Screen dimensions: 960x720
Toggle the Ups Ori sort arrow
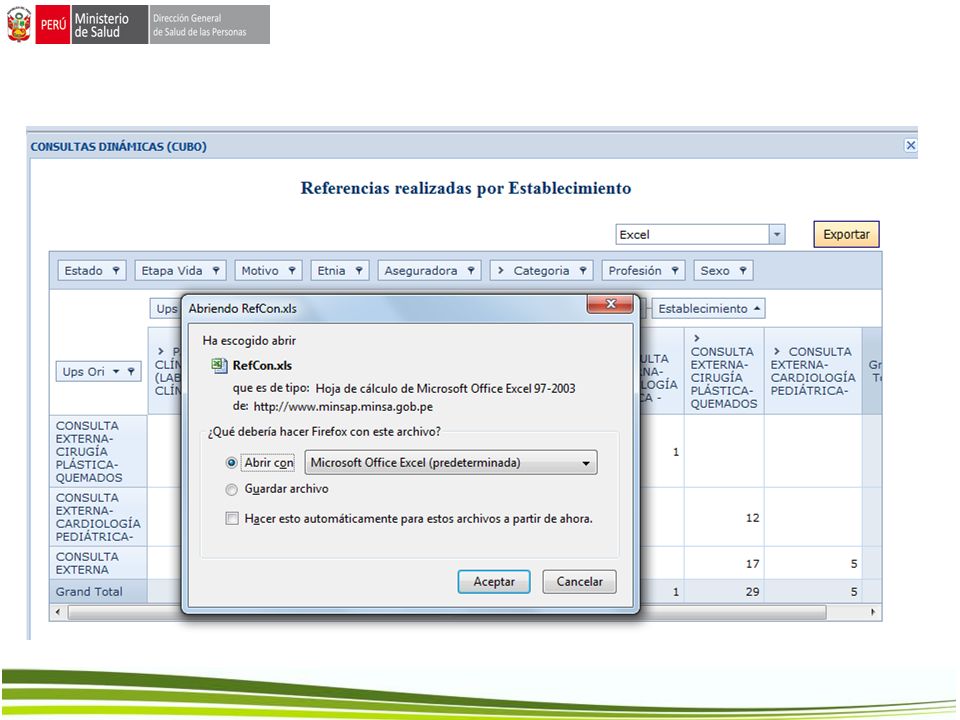[116, 372]
